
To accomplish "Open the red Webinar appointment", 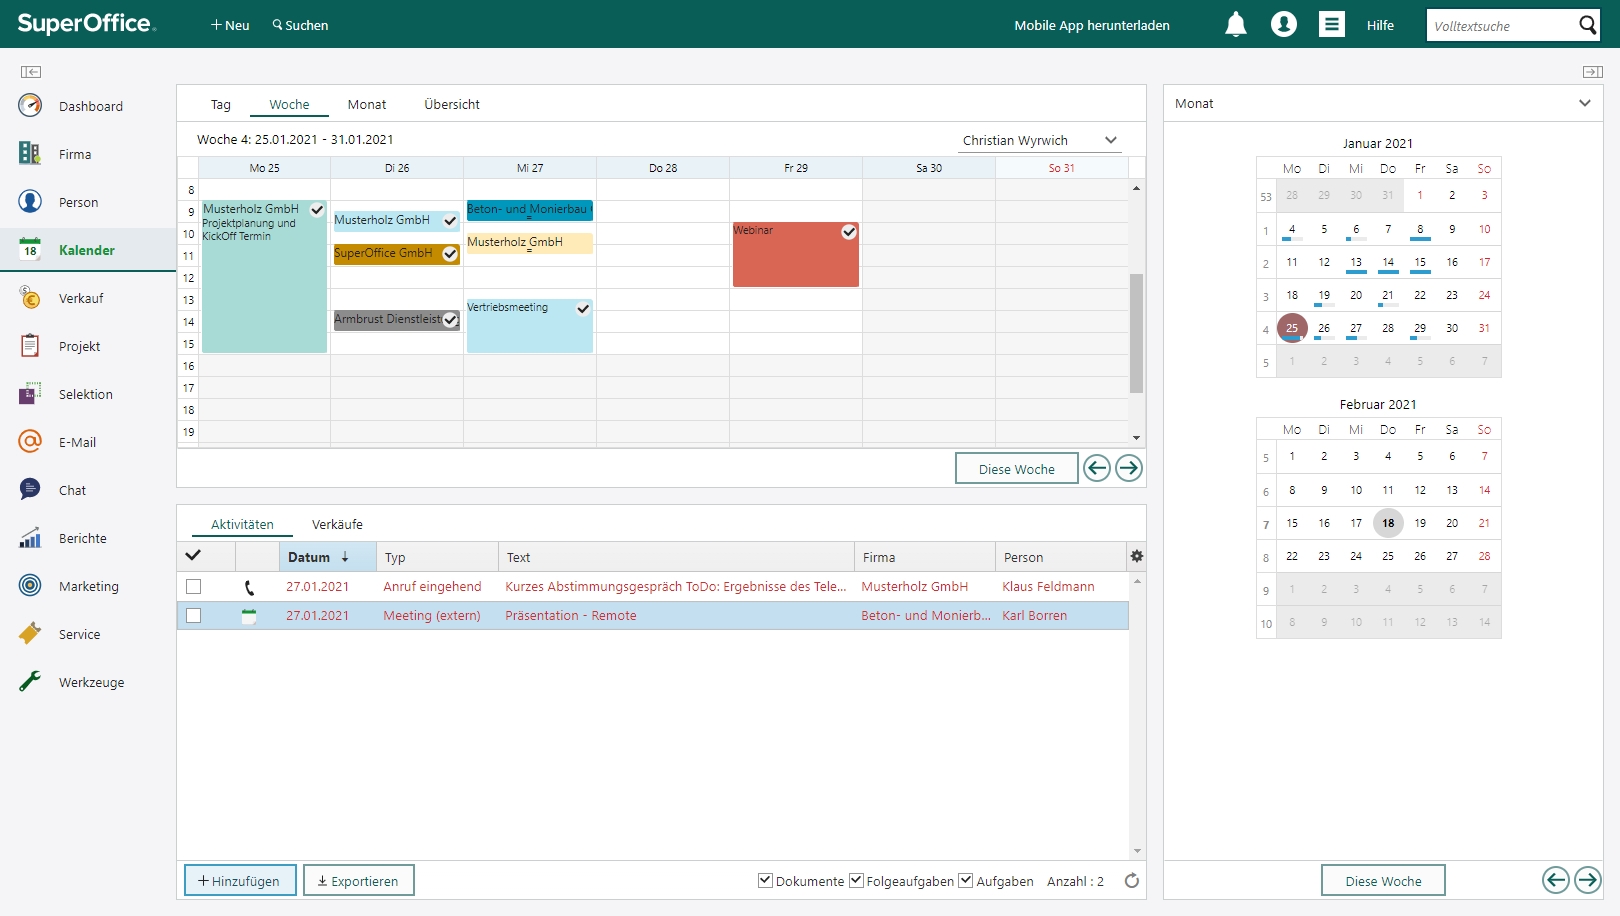I will click(x=796, y=254).
